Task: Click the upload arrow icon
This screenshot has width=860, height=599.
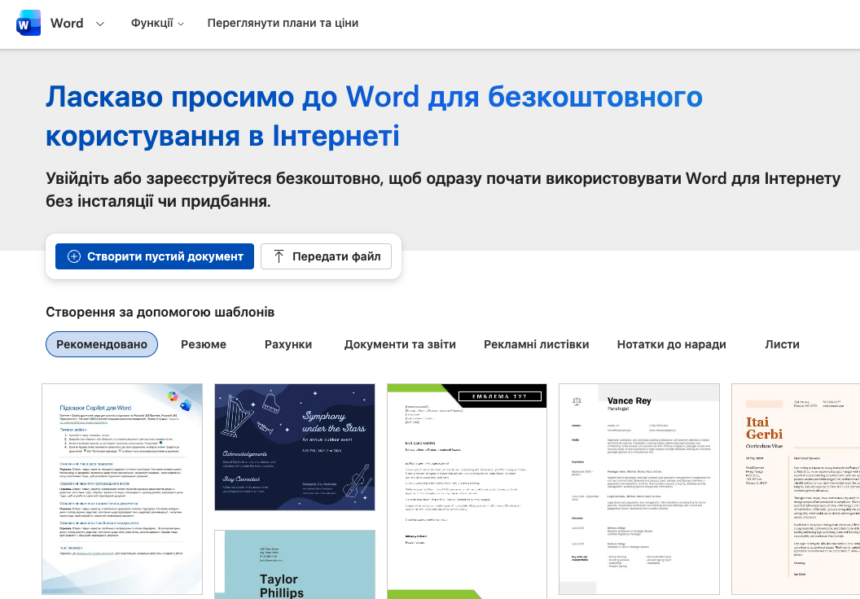Action: [x=279, y=256]
